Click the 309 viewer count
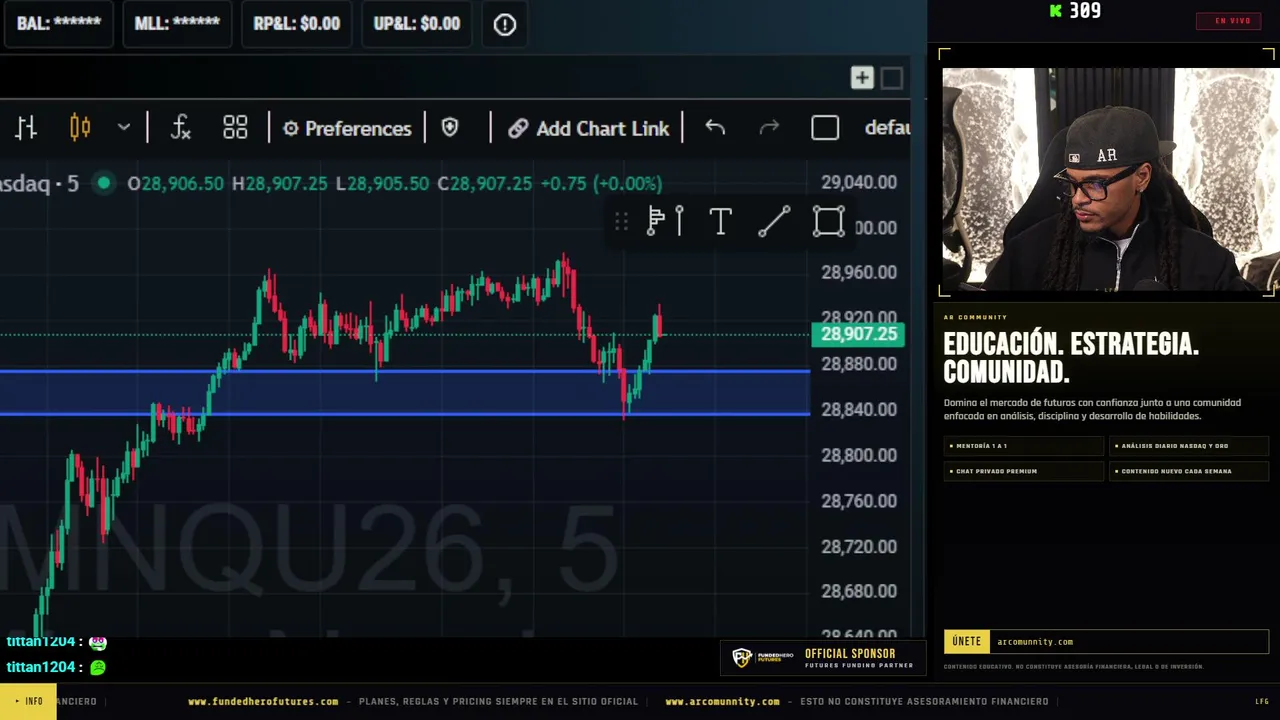The height and width of the screenshot is (720, 1280). tap(1085, 11)
